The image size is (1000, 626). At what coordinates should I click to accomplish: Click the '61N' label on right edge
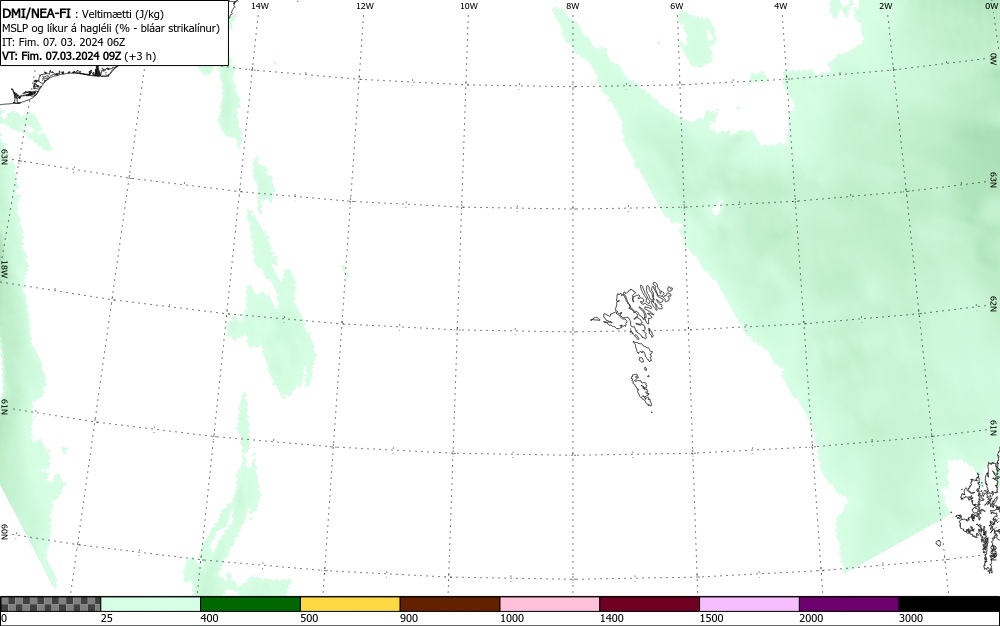click(x=994, y=428)
